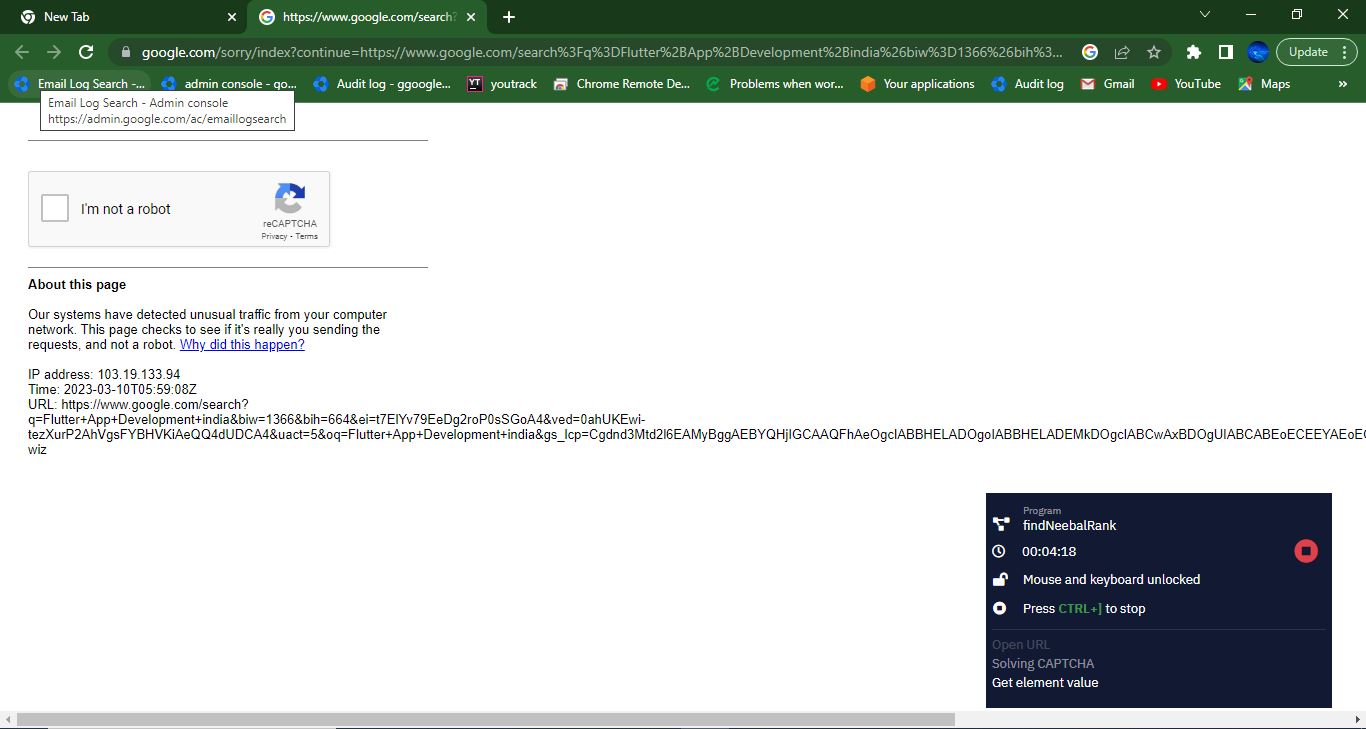
Task: Bookmark this page with the star icon
Action: pyautogui.click(x=1154, y=52)
